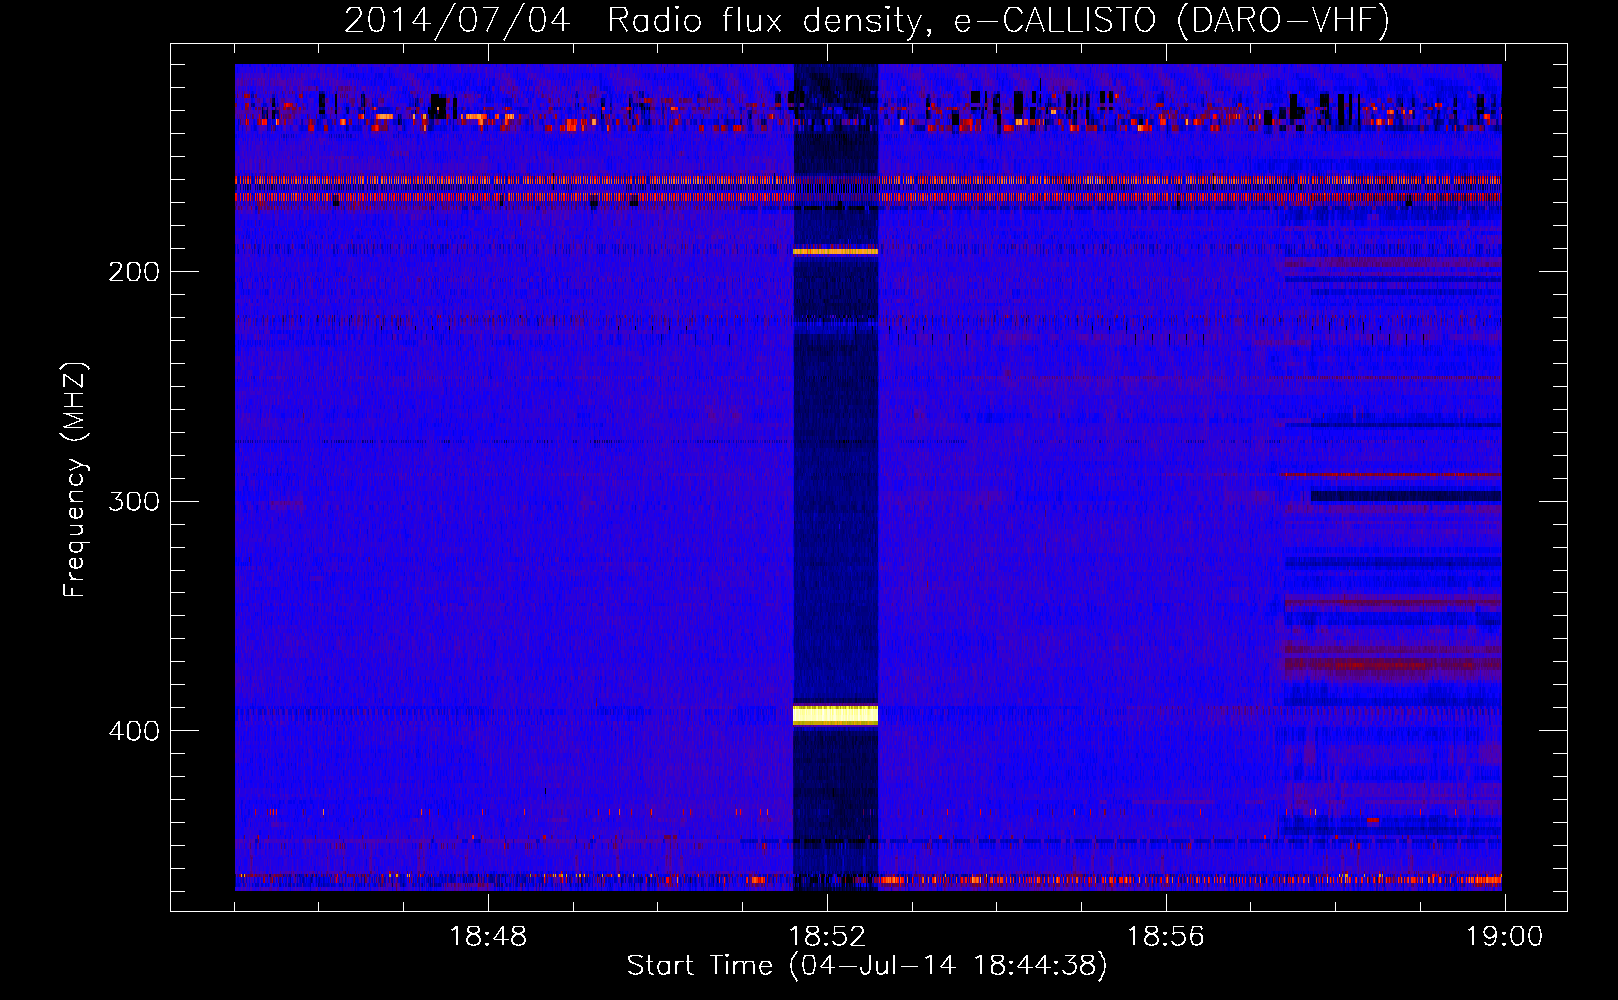This screenshot has height=1000, width=1618.
Task: Click the bright yellow emission band near 400 MHz
Action: [835, 714]
